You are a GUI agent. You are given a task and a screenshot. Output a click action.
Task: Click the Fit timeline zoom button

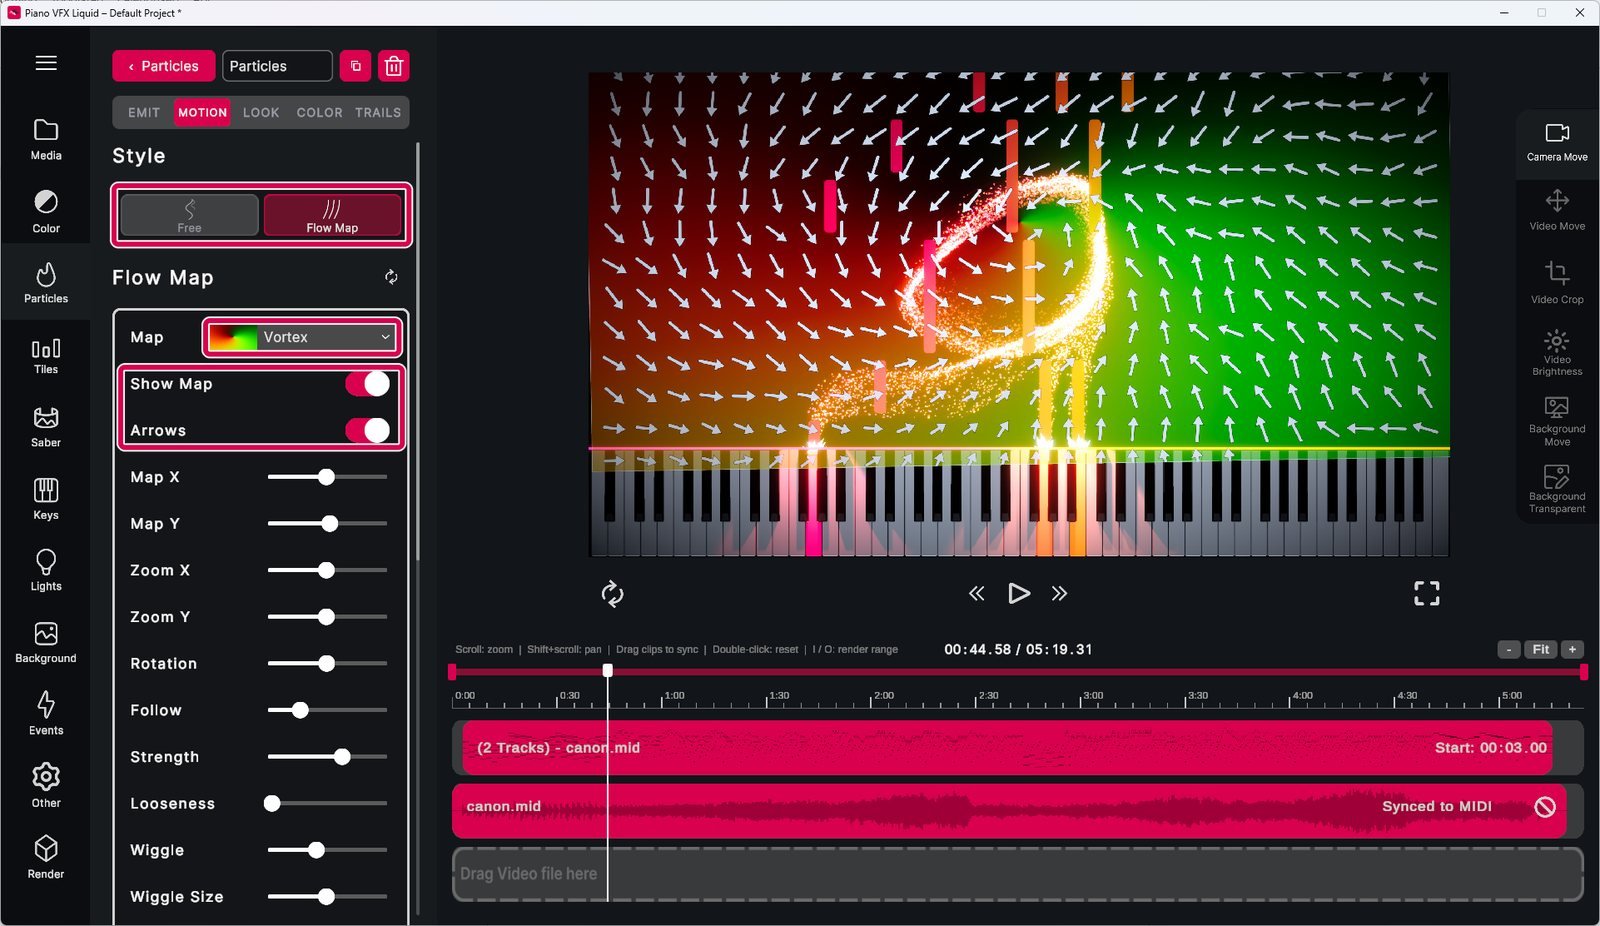coord(1541,649)
